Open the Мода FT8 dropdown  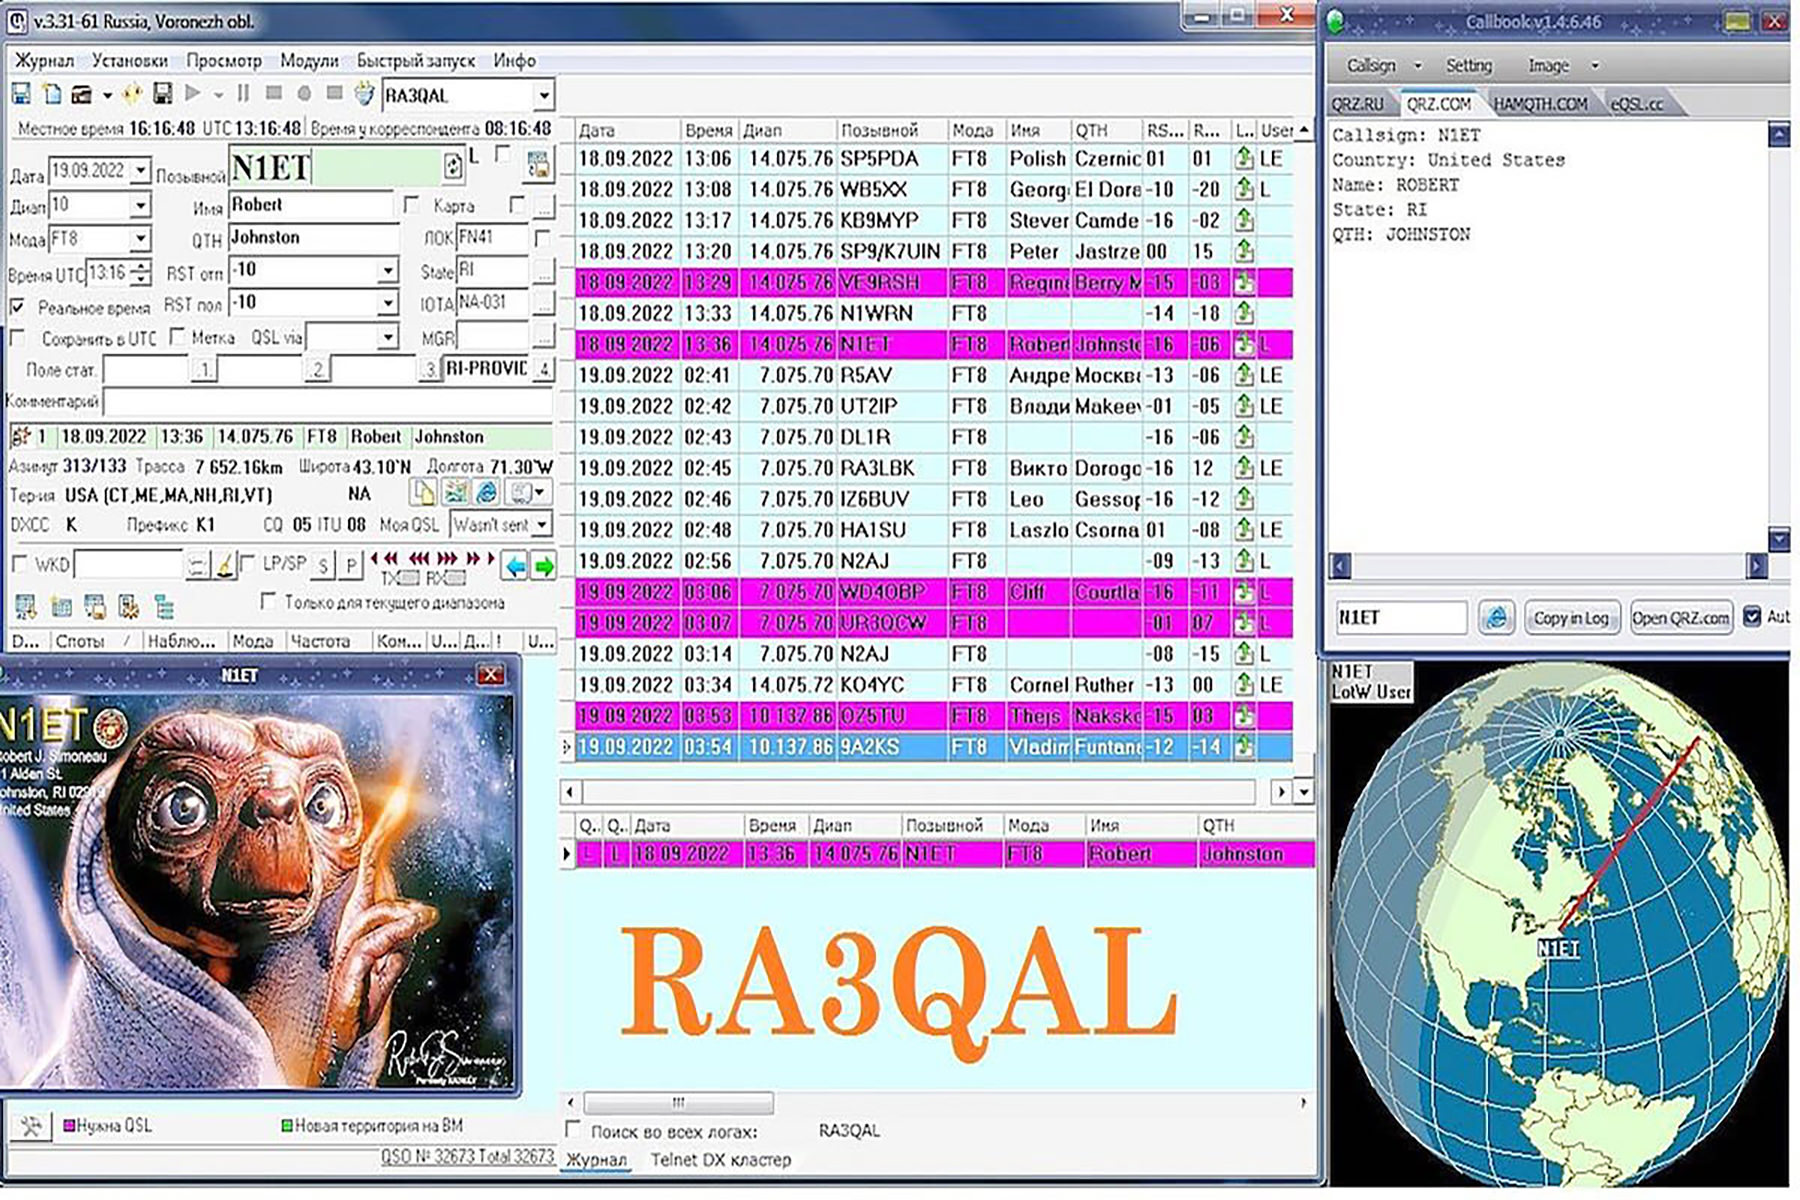pyautogui.click(x=140, y=239)
